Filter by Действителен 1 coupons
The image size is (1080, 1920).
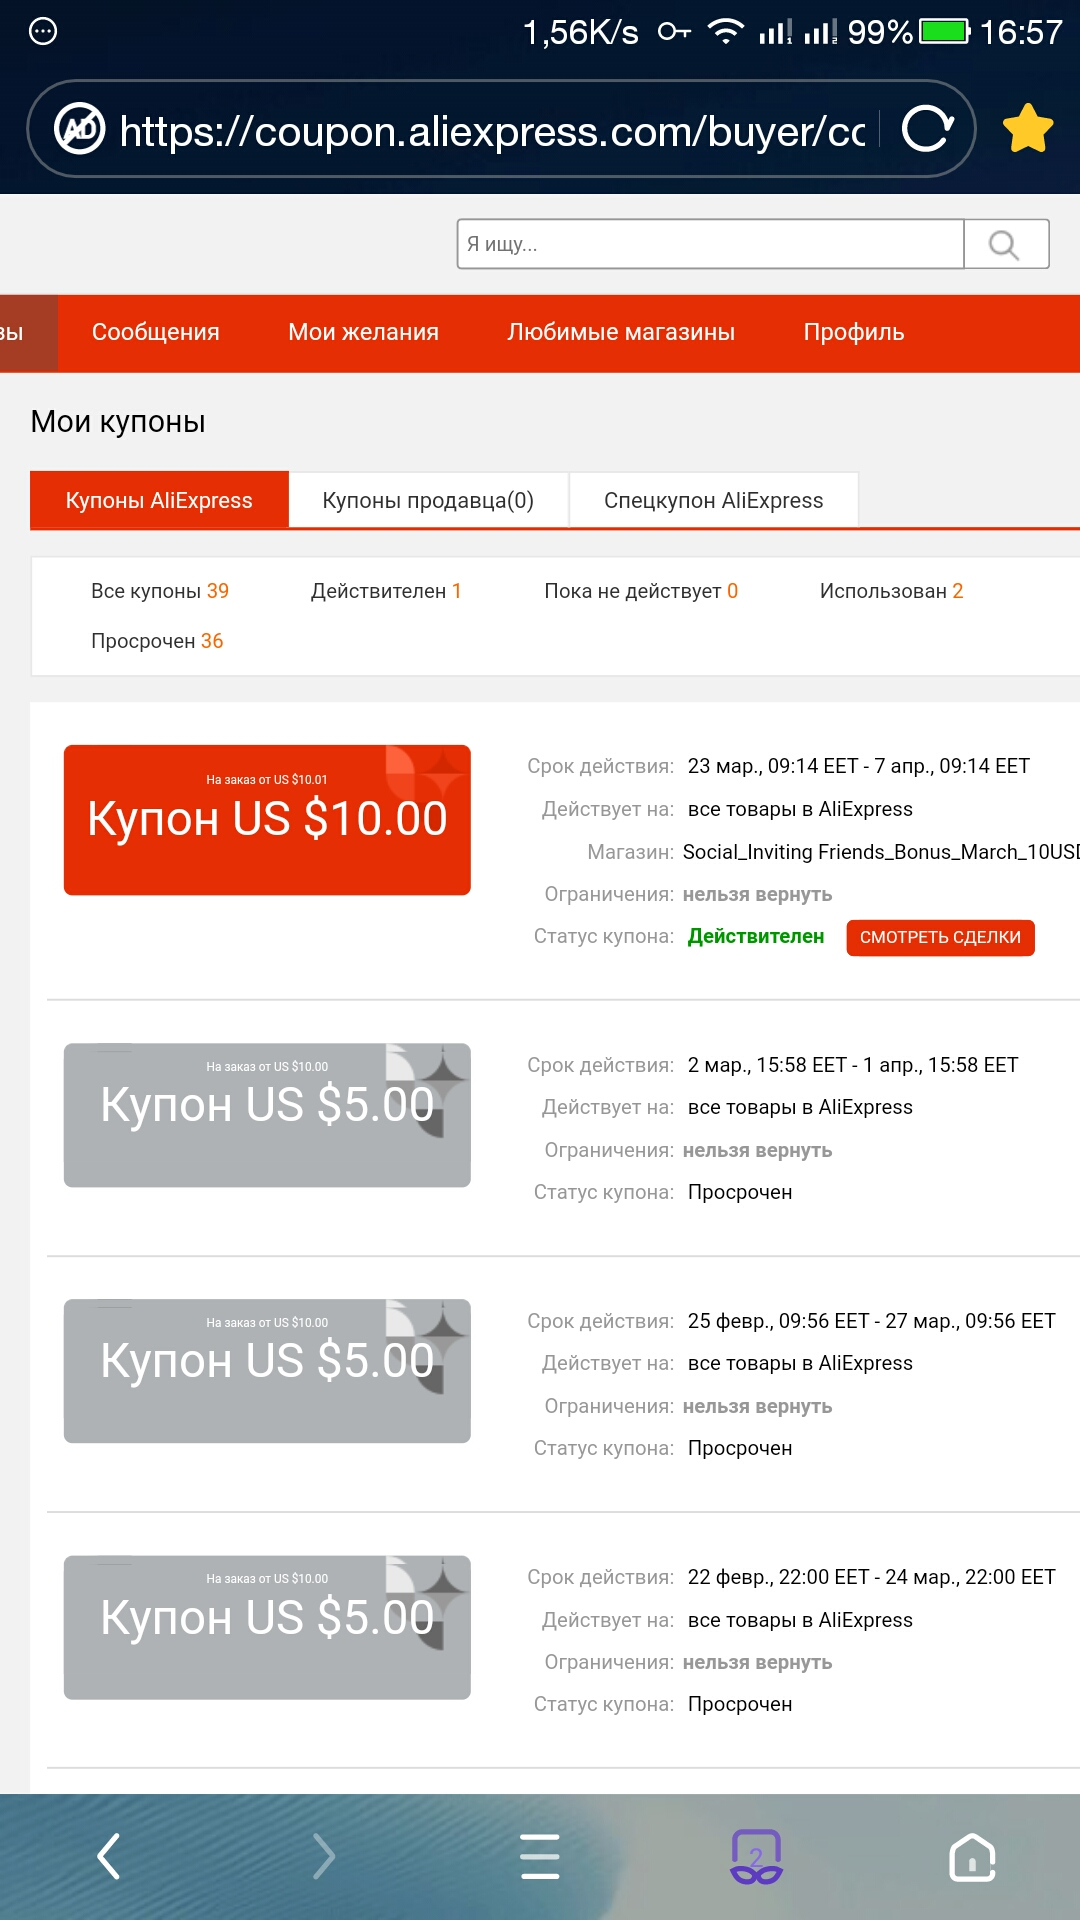tap(386, 591)
